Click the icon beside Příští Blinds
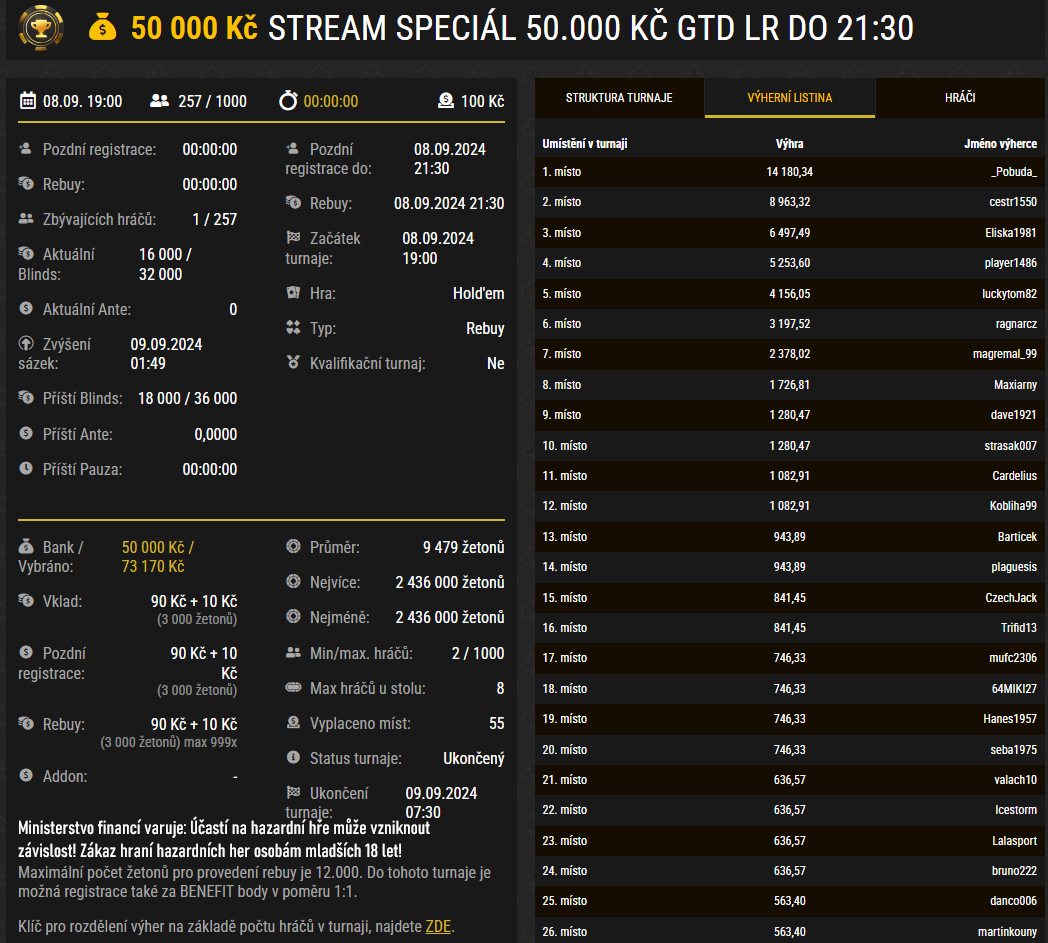Screen dimensions: 1048x943 [x=26, y=398]
